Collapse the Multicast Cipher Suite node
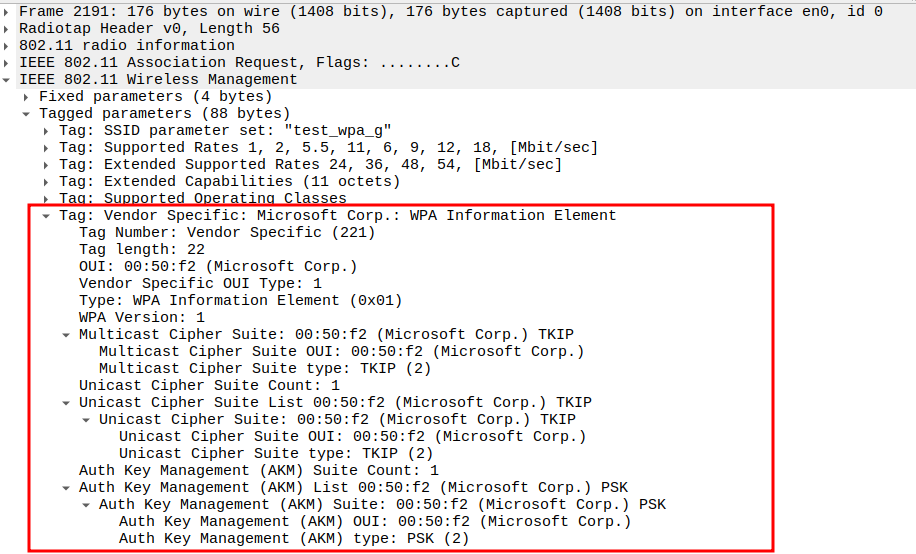916x554 pixels. (67, 334)
